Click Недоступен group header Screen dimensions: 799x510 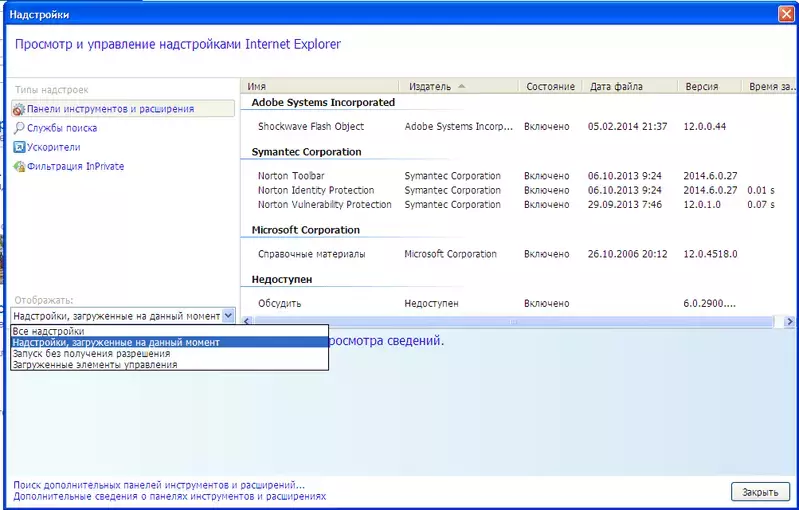(282, 279)
